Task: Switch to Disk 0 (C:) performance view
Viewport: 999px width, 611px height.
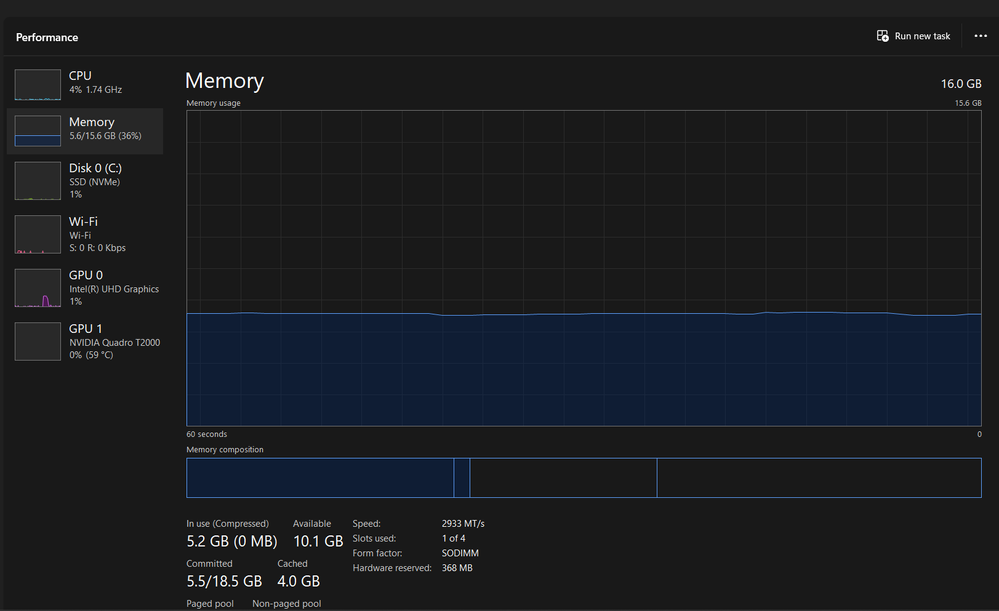Action: pyautogui.click(x=85, y=181)
